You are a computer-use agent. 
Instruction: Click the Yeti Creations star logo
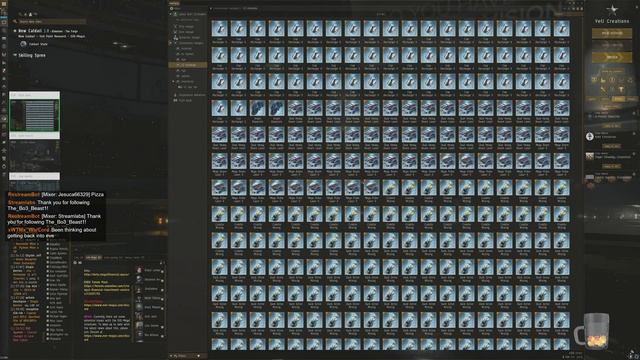612,10
